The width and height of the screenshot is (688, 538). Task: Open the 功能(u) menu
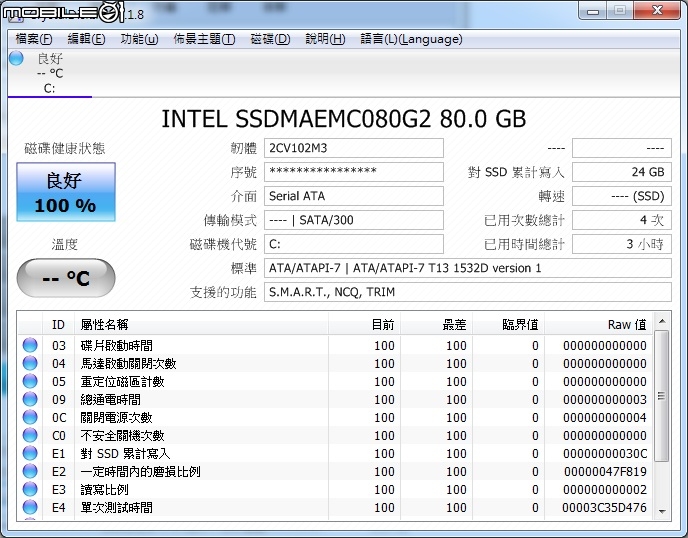[x=139, y=39]
